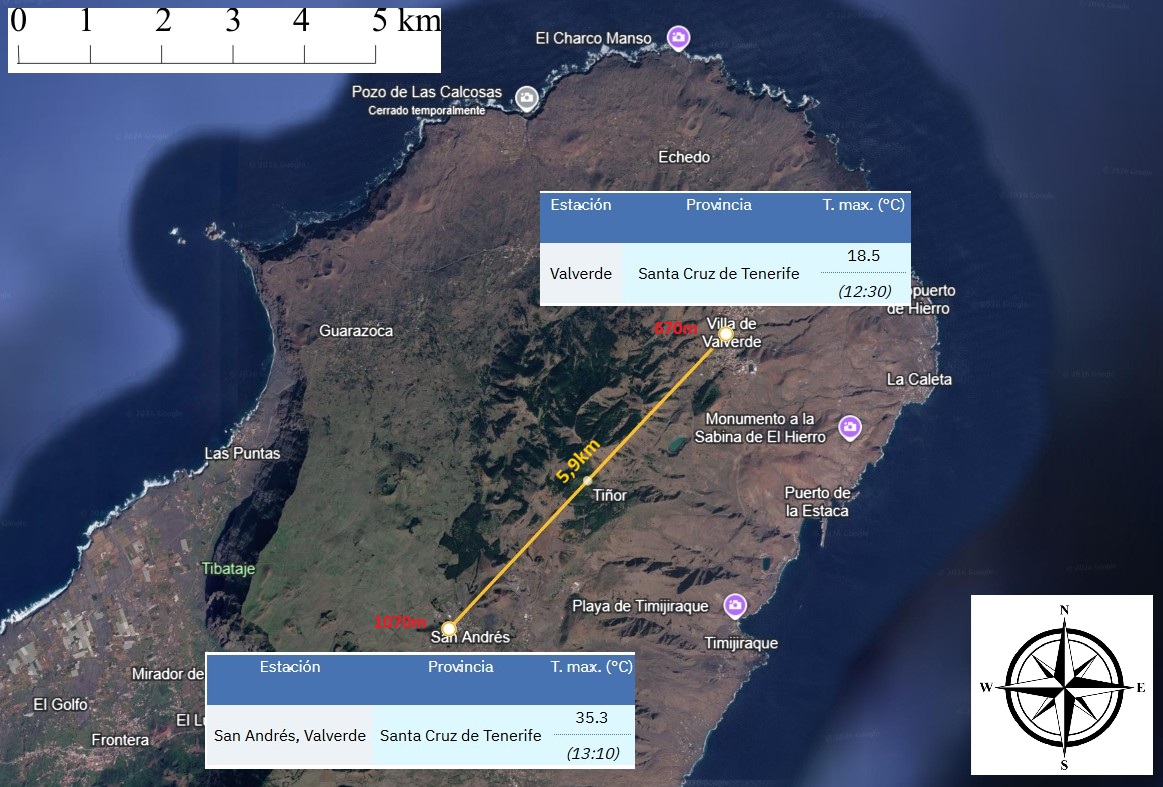Click the (13:10) time value

pos(593,753)
